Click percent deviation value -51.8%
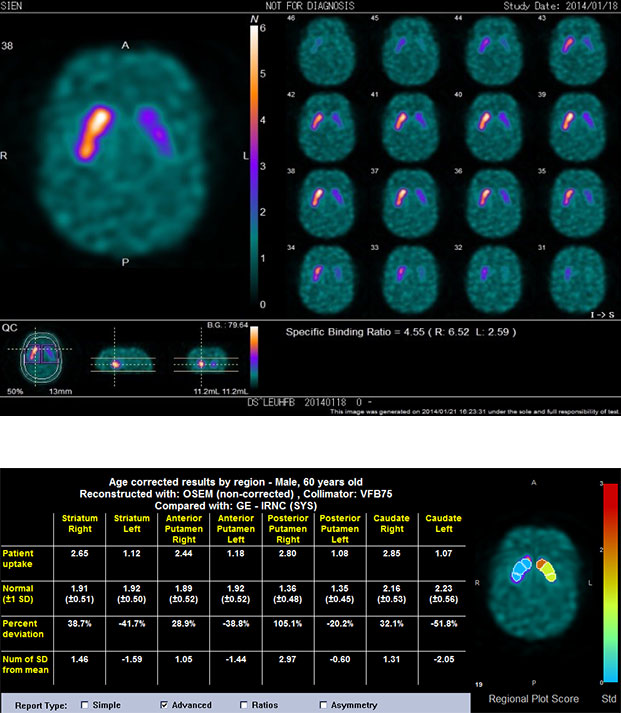This screenshot has height=713, width=621. click(x=444, y=623)
